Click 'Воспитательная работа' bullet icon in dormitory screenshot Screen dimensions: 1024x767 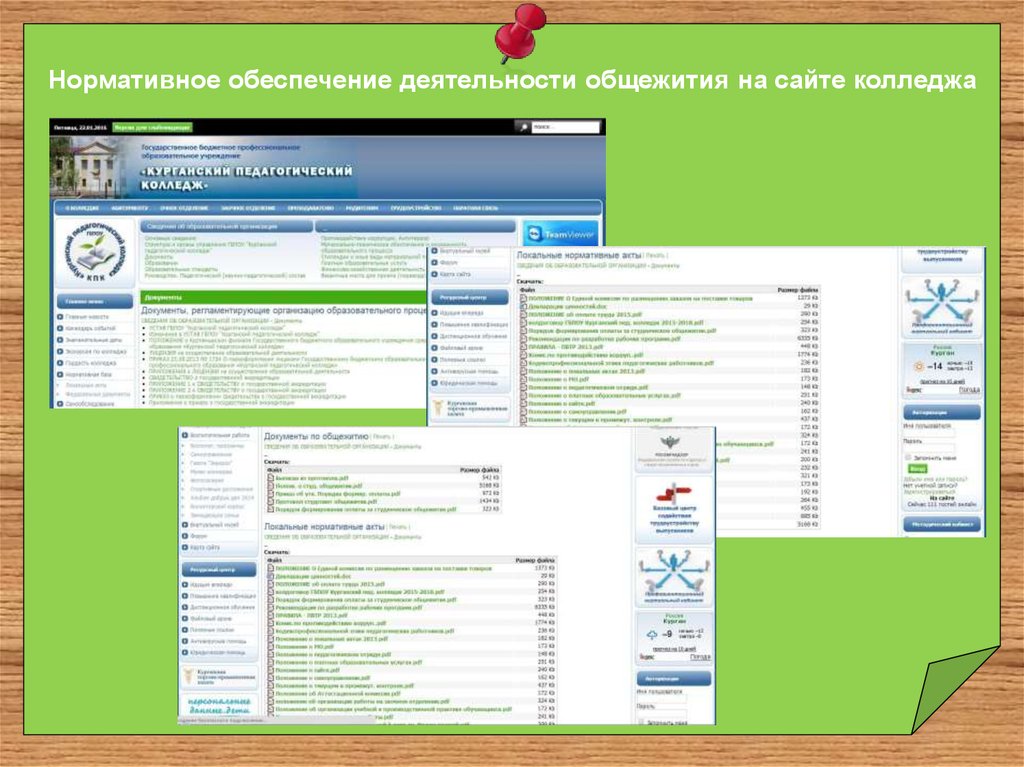pos(185,435)
